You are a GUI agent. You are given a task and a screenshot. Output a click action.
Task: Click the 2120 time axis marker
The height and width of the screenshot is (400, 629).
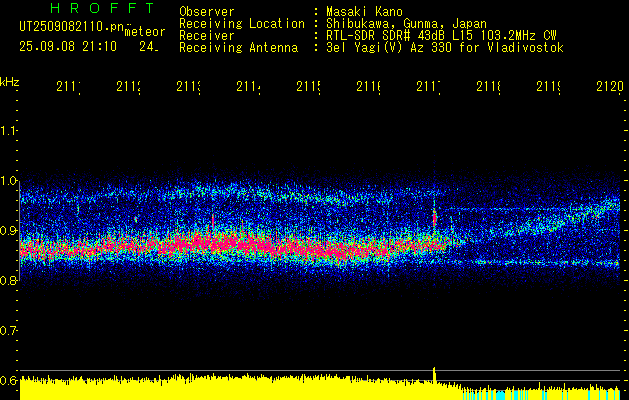[x=610, y=87]
